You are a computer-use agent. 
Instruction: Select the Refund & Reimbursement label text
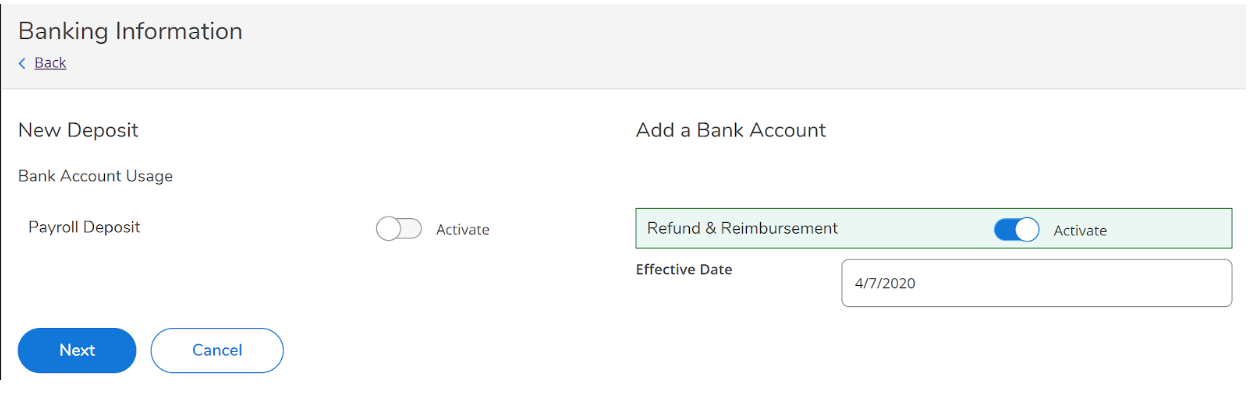(x=742, y=228)
